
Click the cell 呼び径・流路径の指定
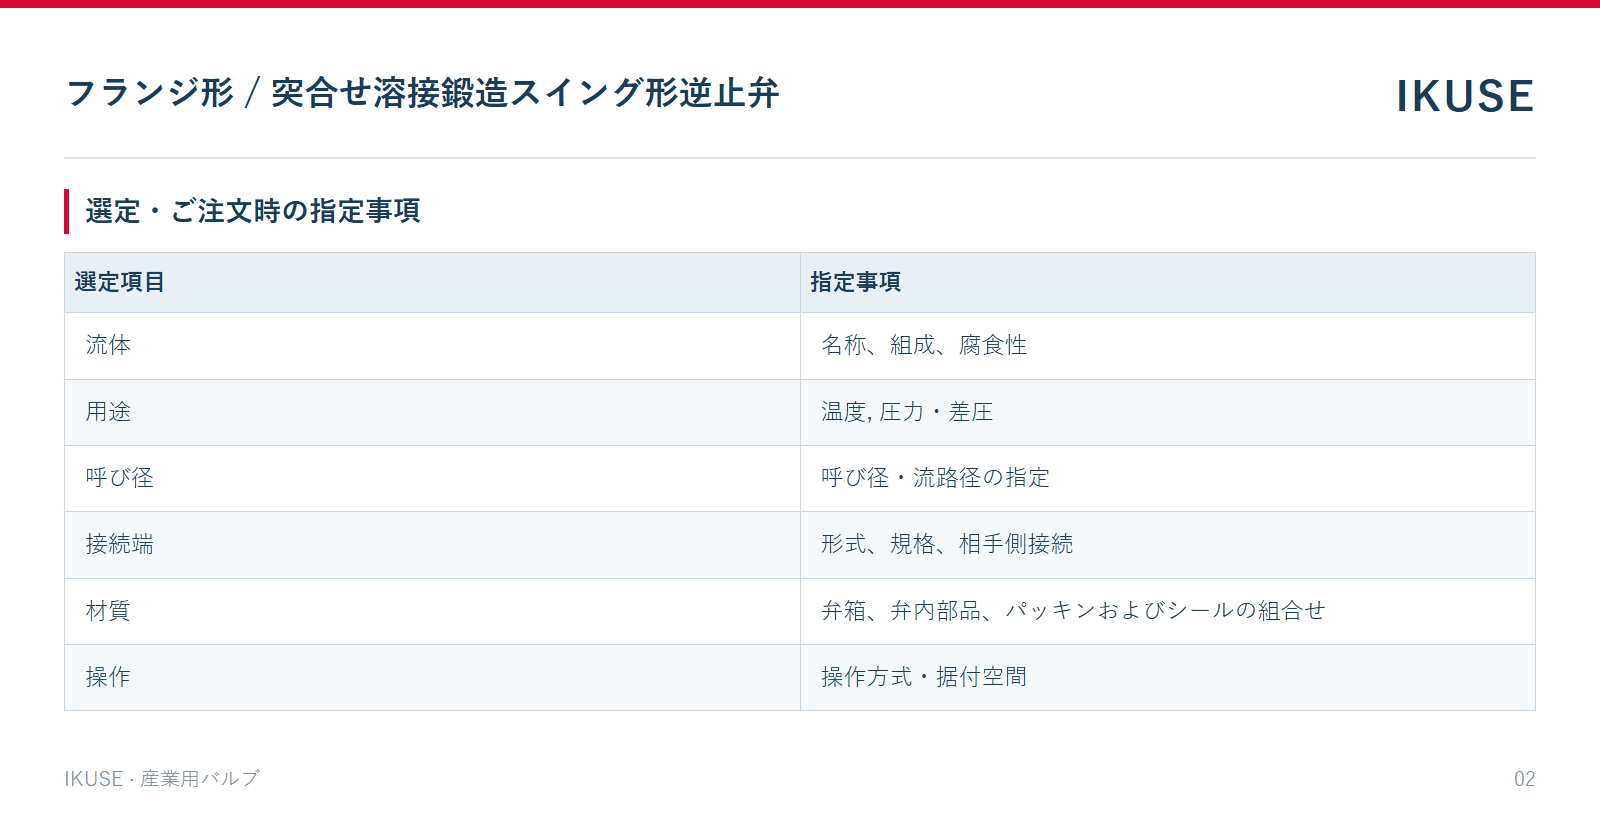1168,478
